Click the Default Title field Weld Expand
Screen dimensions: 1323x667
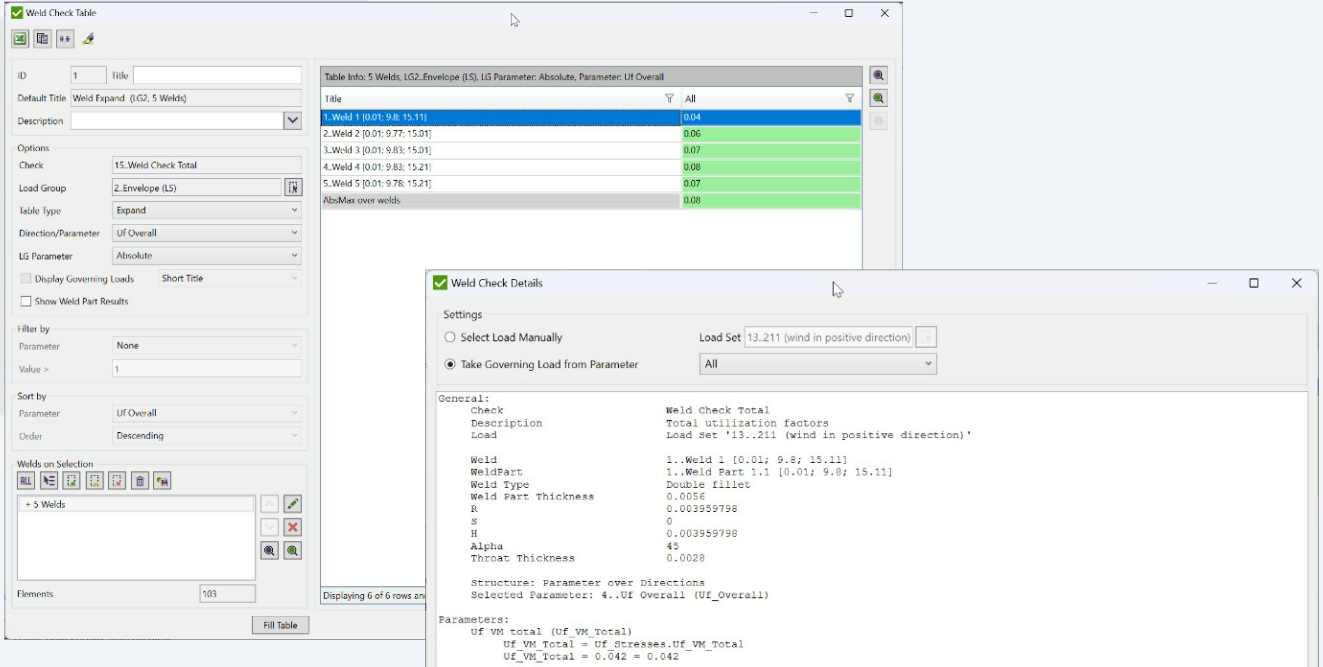pyautogui.click(x=186, y=99)
